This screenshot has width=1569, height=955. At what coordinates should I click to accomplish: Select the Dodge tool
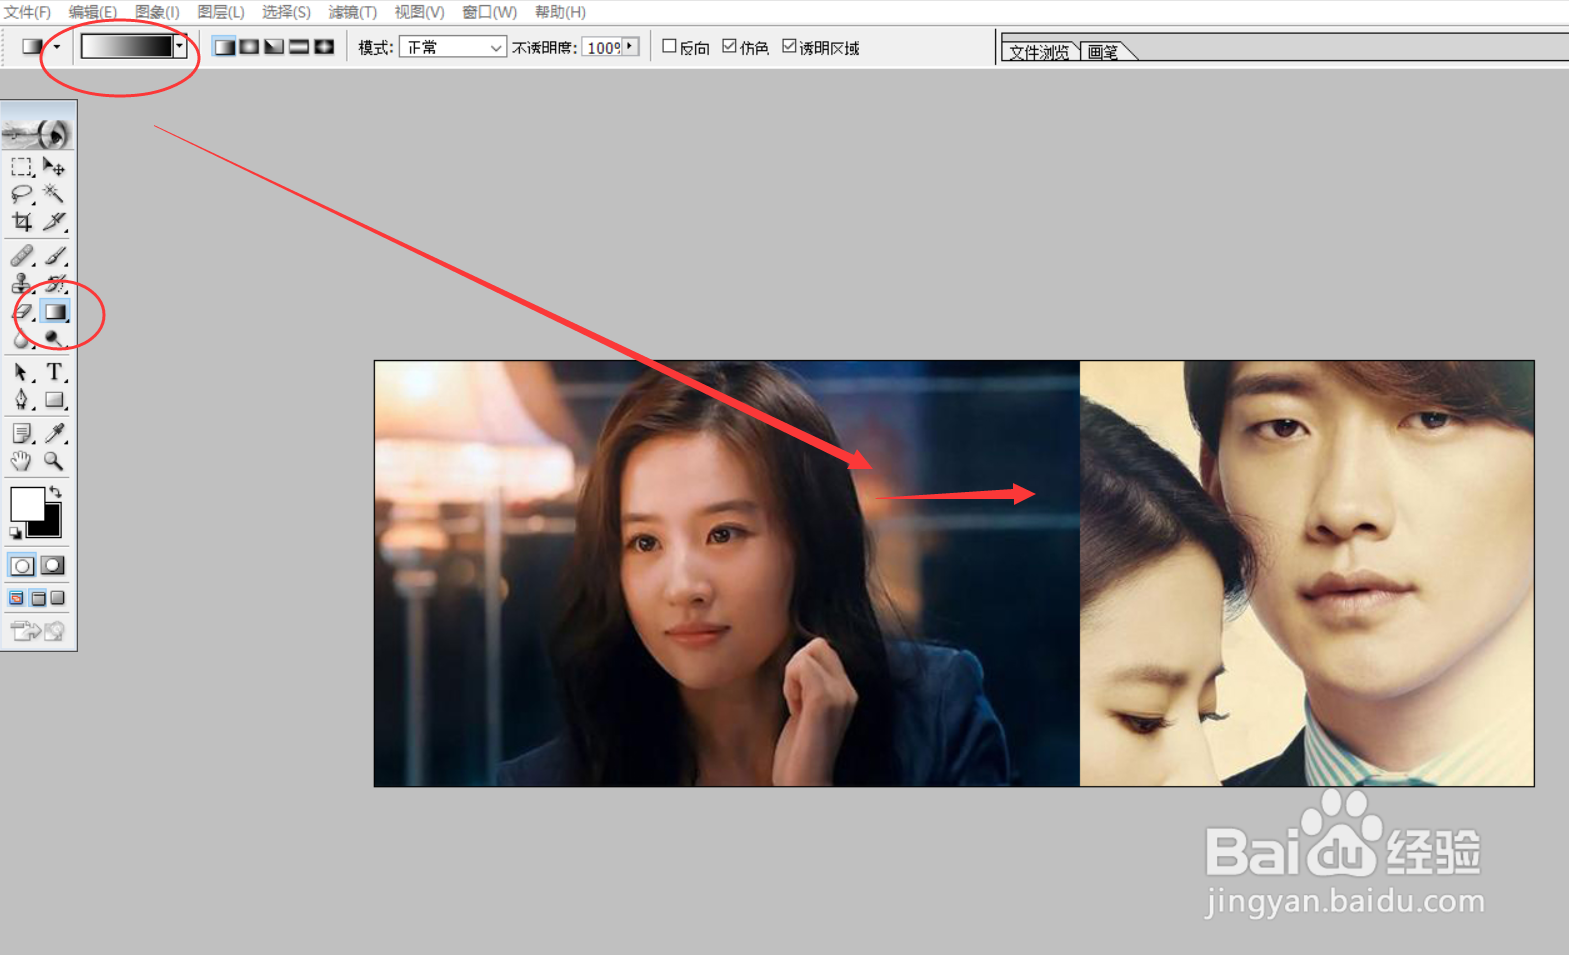(54, 339)
